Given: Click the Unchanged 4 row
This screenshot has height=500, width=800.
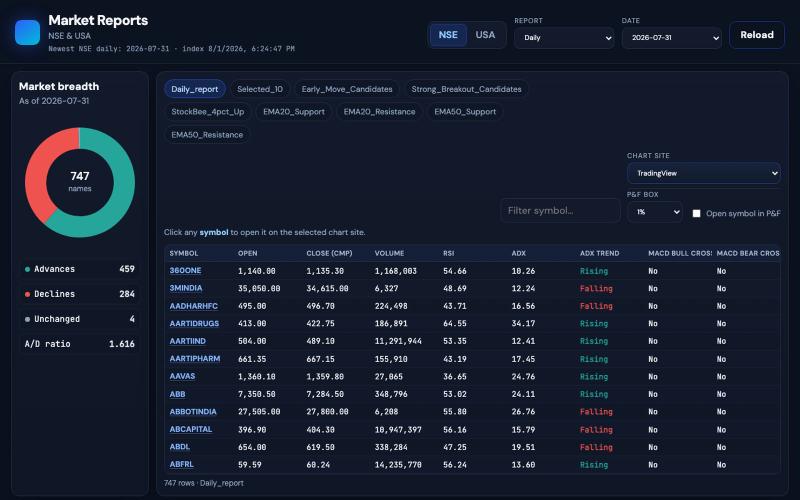Looking at the screenshot, I should 80,319.
